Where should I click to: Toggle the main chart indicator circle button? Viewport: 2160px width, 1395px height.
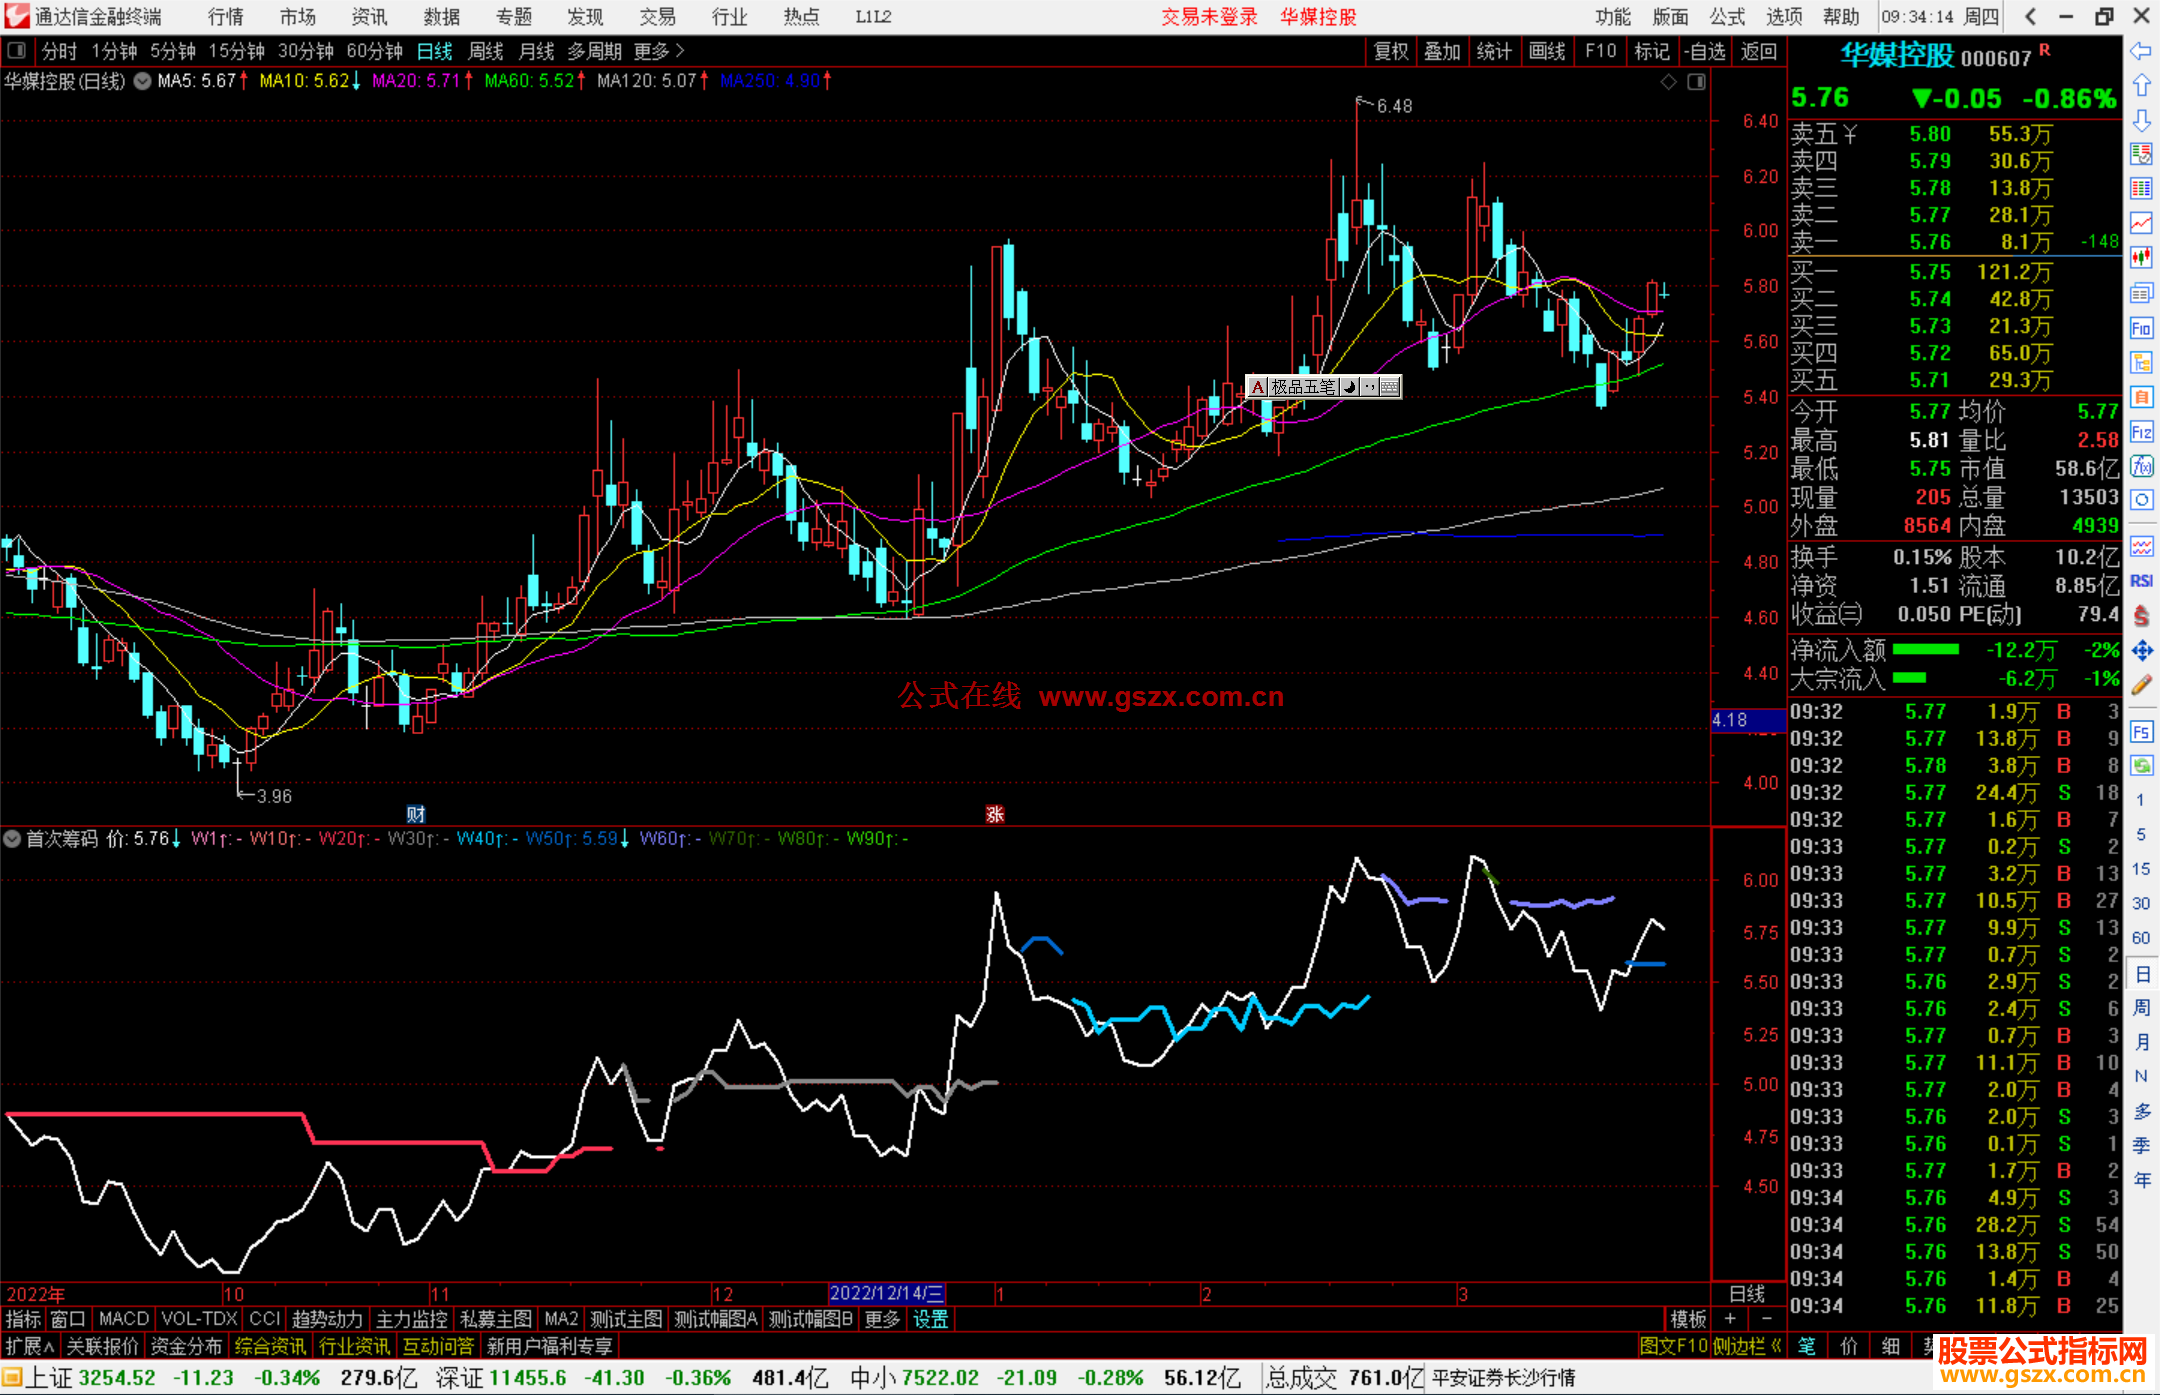[143, 81]
